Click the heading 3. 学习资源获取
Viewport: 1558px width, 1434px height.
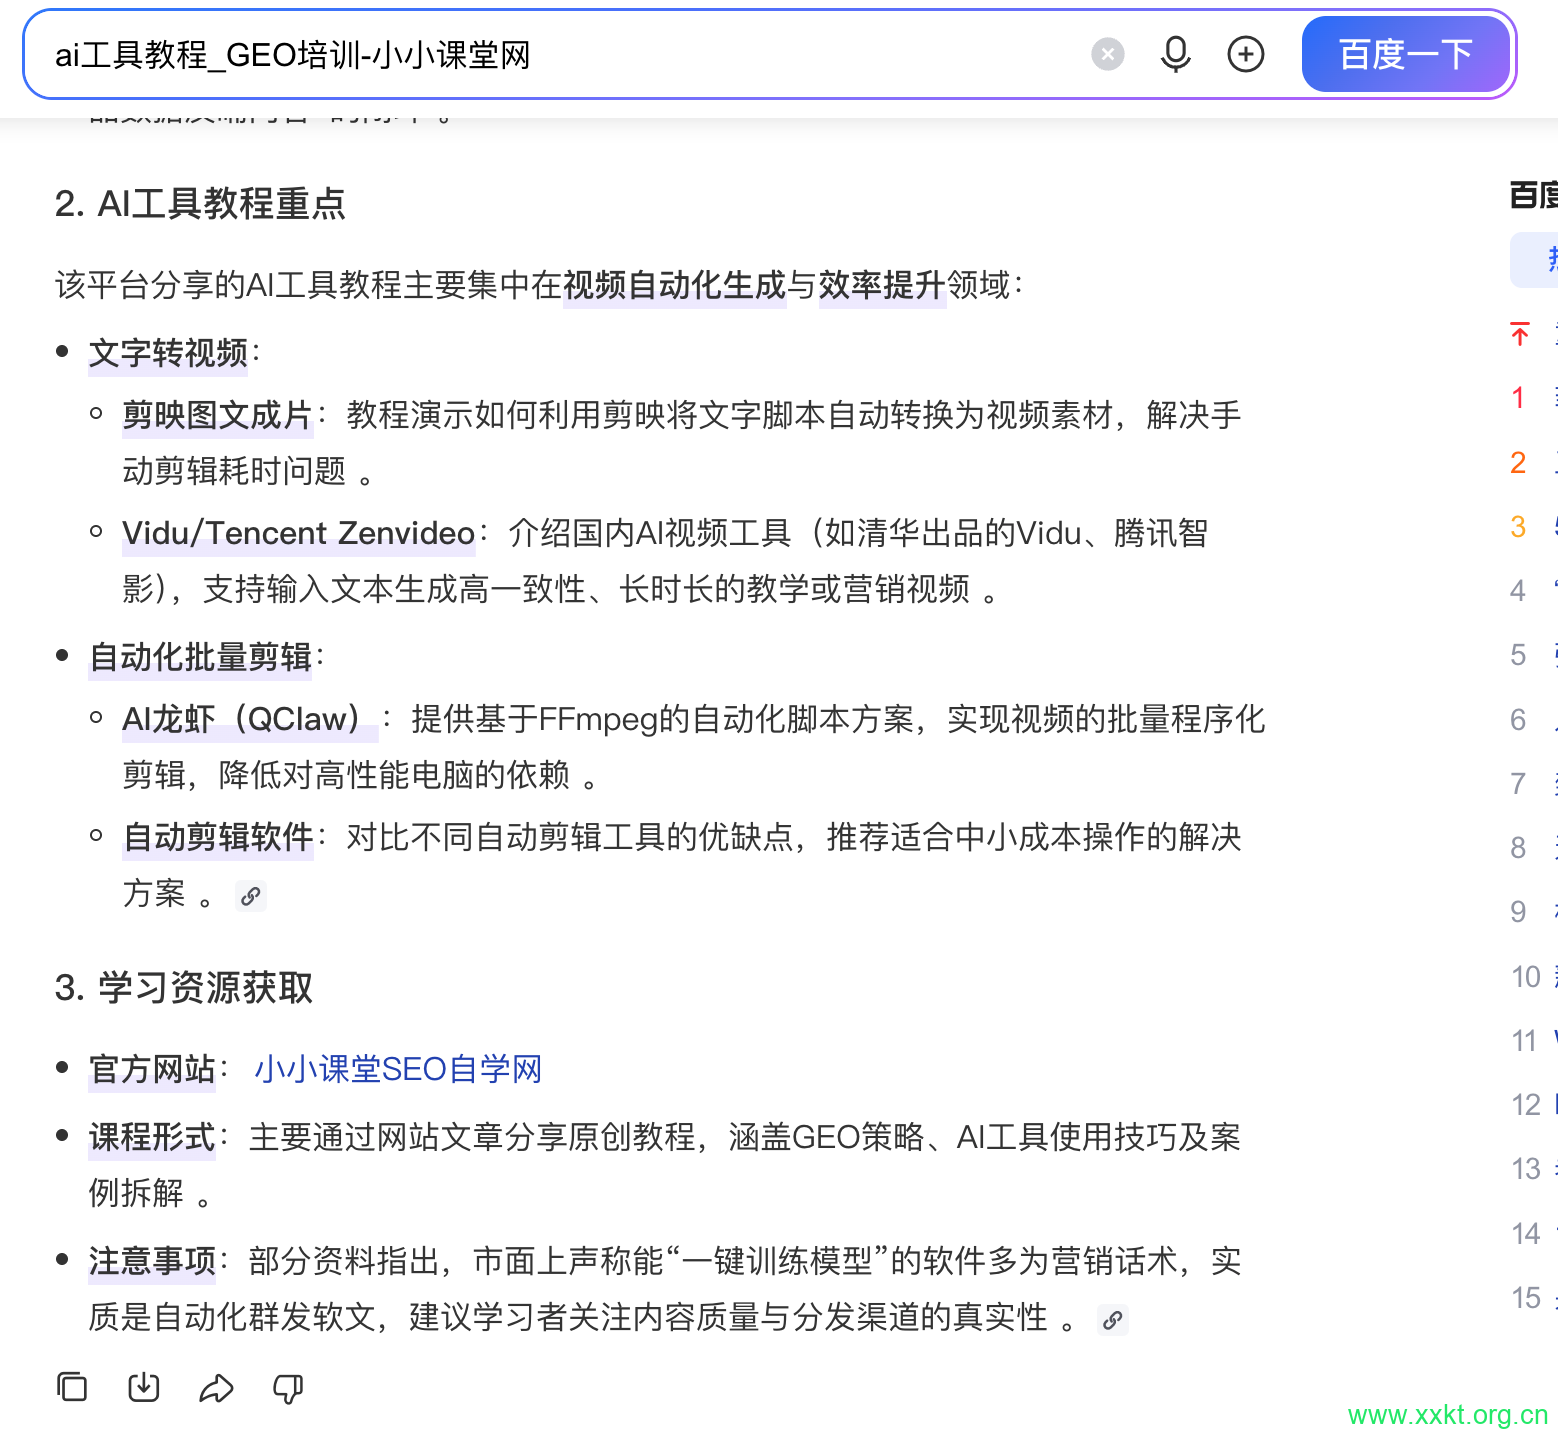[184, 988]
